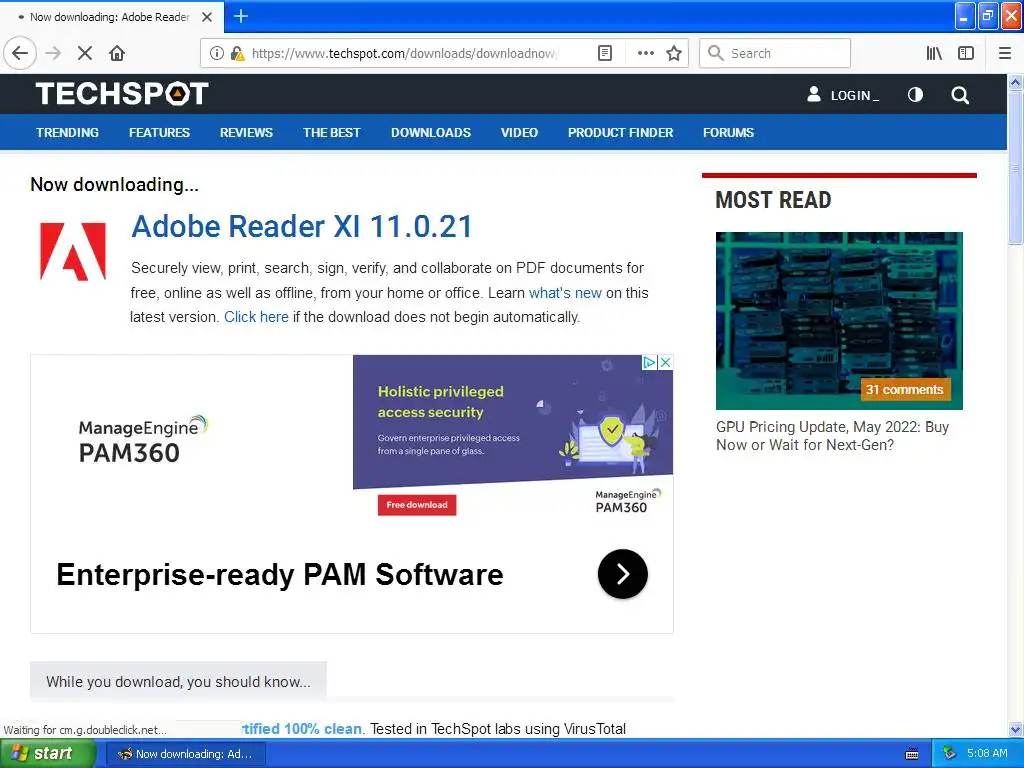The width and height of the screenshot is (1024, 768).
Task: Click the LOGIN link
Action: pos(854,95)
